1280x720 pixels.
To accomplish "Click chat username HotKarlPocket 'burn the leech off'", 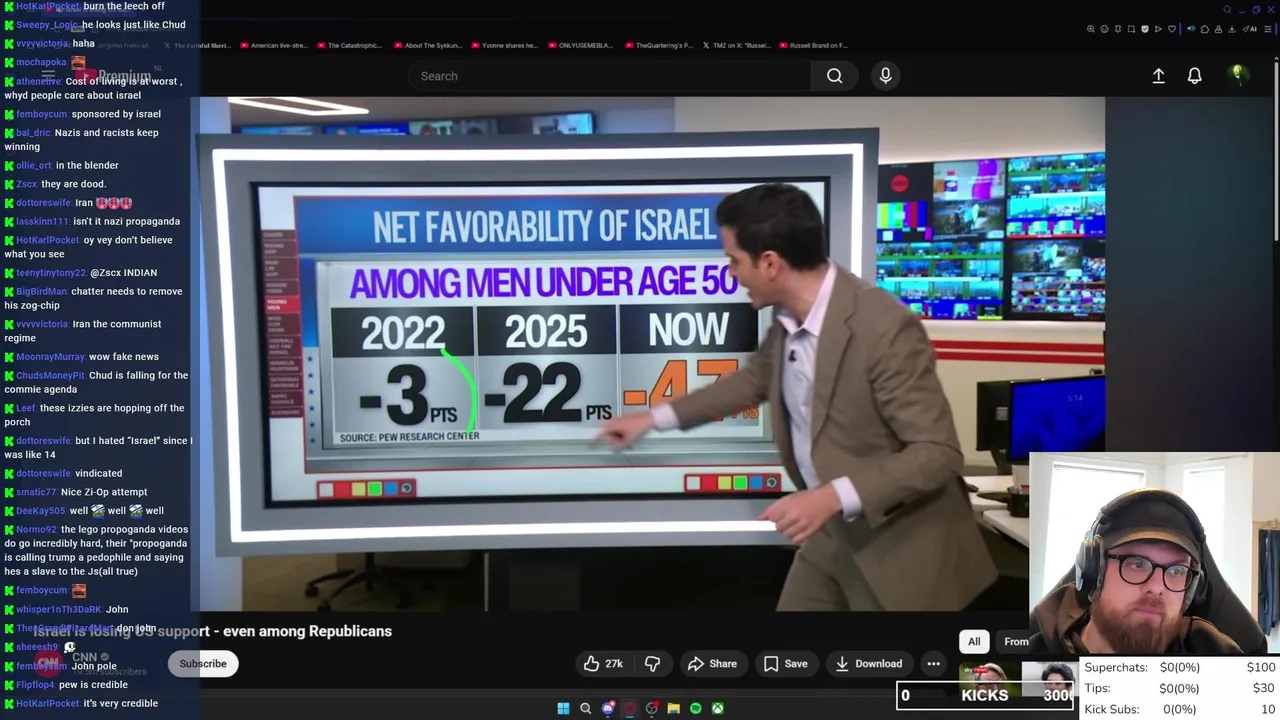I will (47, 6).
